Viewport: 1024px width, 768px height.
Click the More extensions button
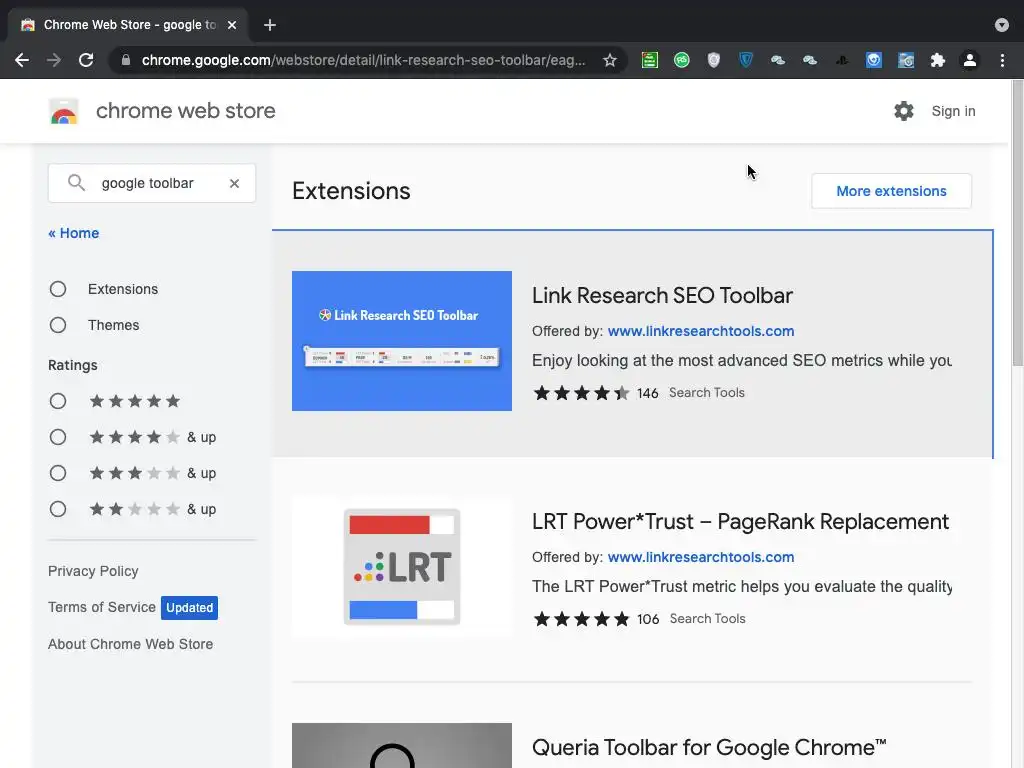[891, 191]
